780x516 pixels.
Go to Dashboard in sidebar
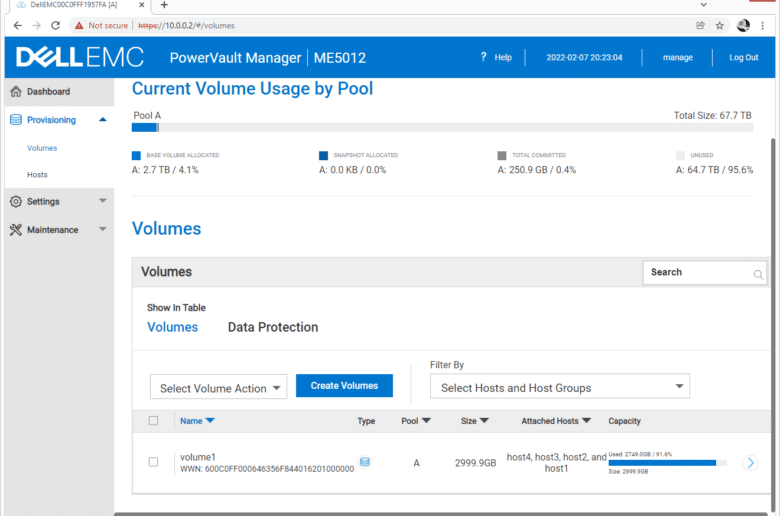point(48,92)
